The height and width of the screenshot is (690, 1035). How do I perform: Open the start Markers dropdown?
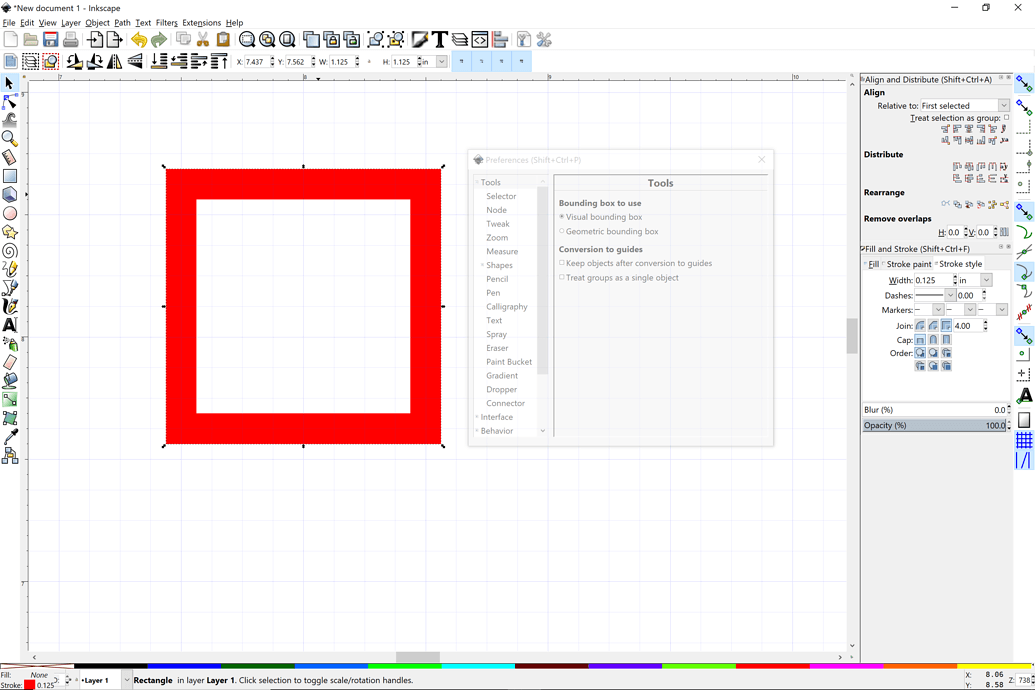(x=929, y=310)
